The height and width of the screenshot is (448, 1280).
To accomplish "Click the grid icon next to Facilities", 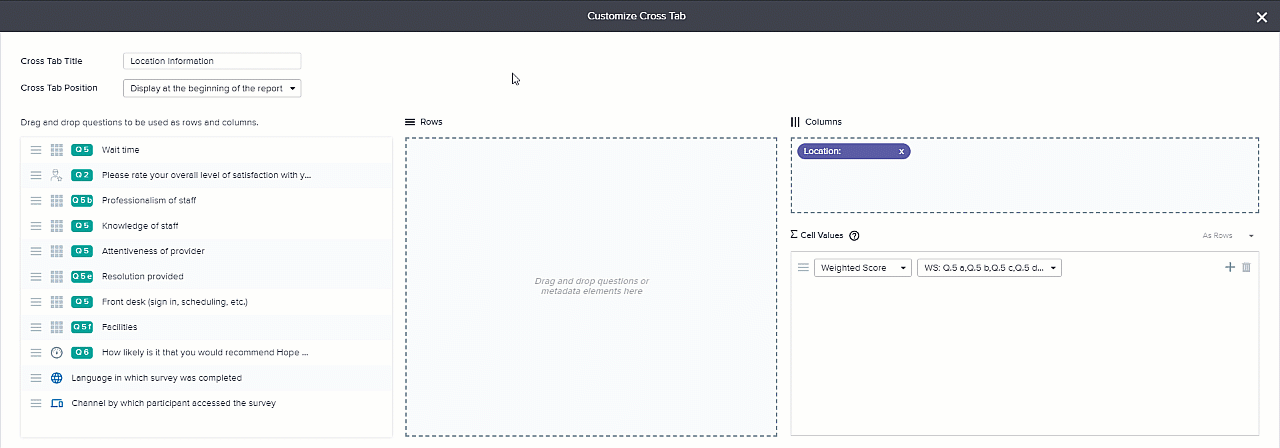I will [x=57, y=327].
